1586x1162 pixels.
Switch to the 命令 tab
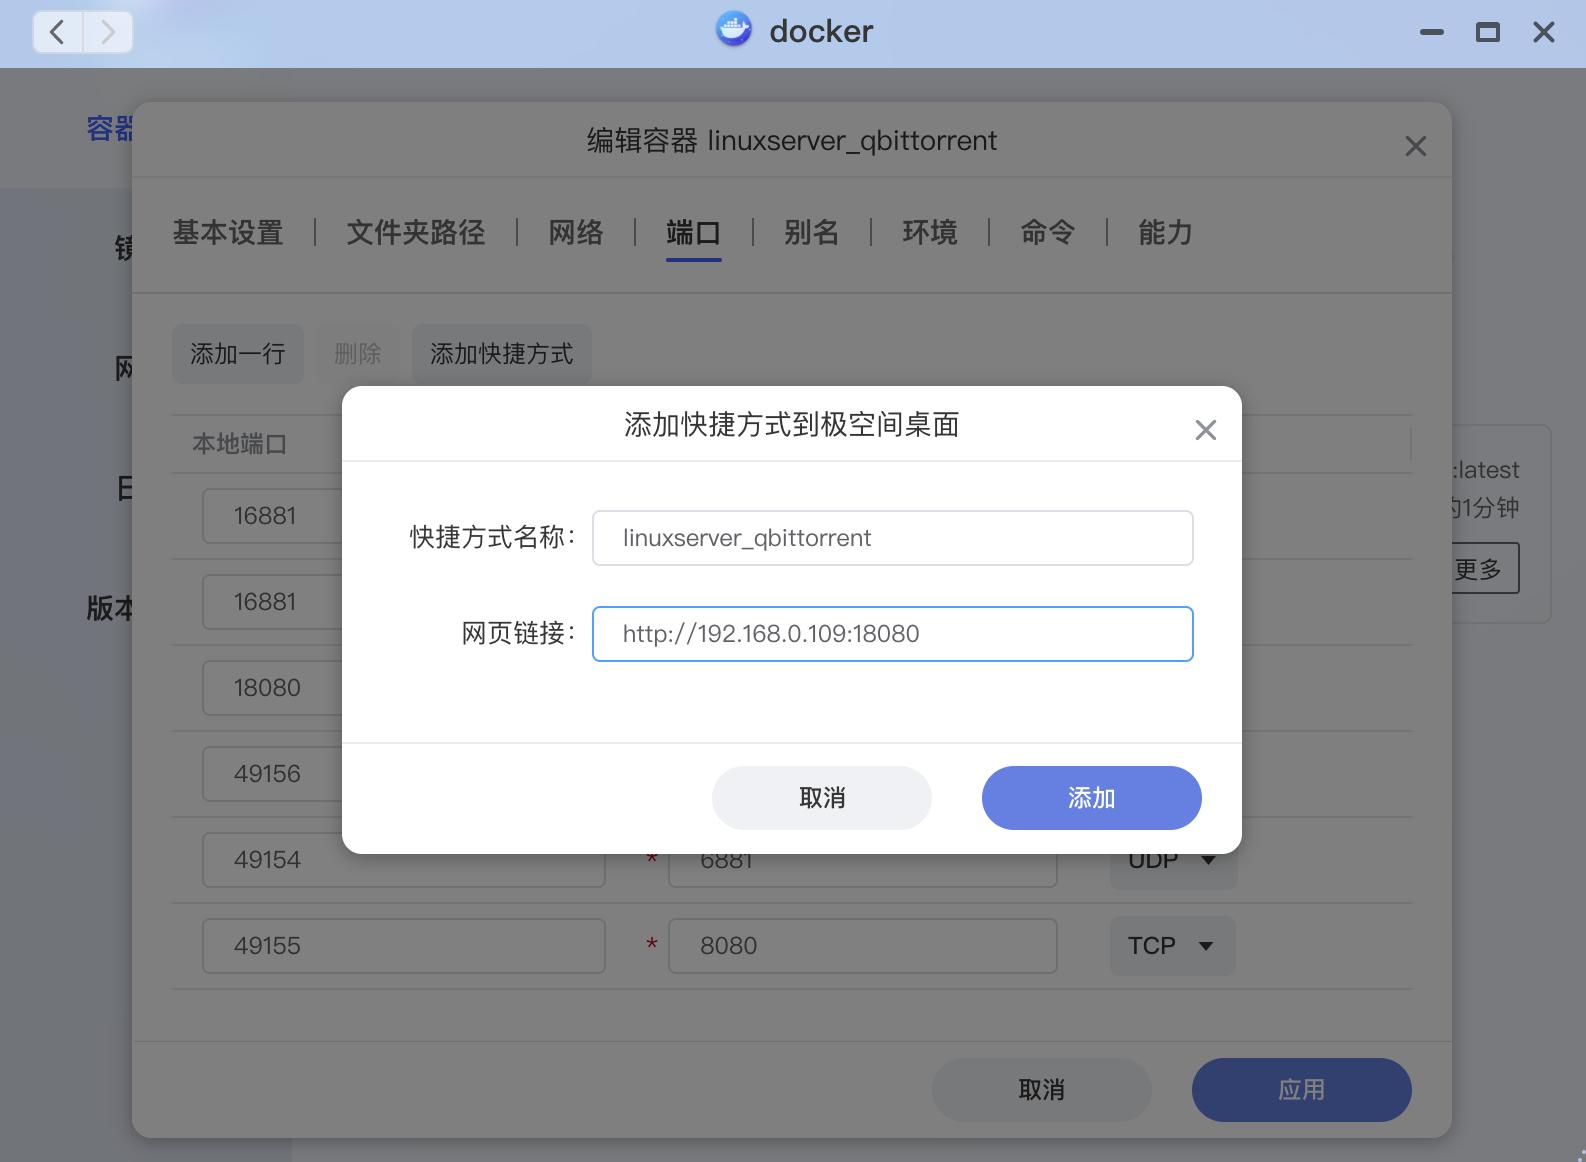[x=1048, y=233]
